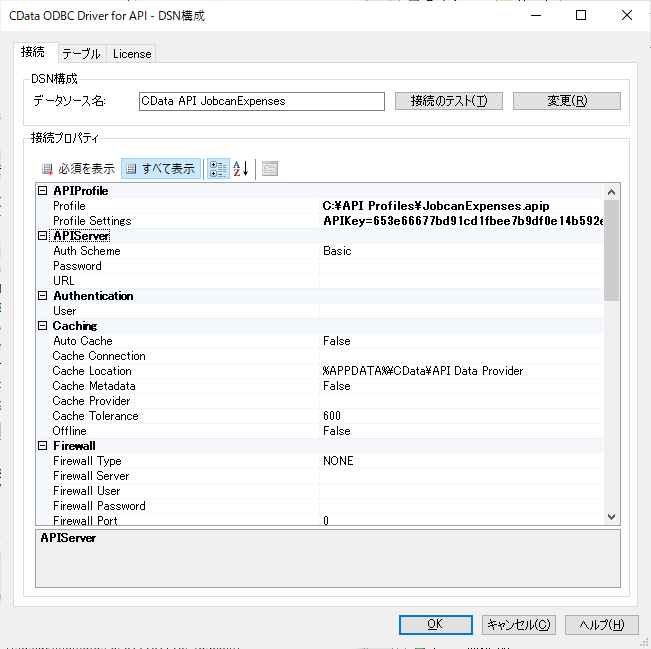Collapse the APIServer category
Screen dimensions: 651x649
click(x=42, y=235)
